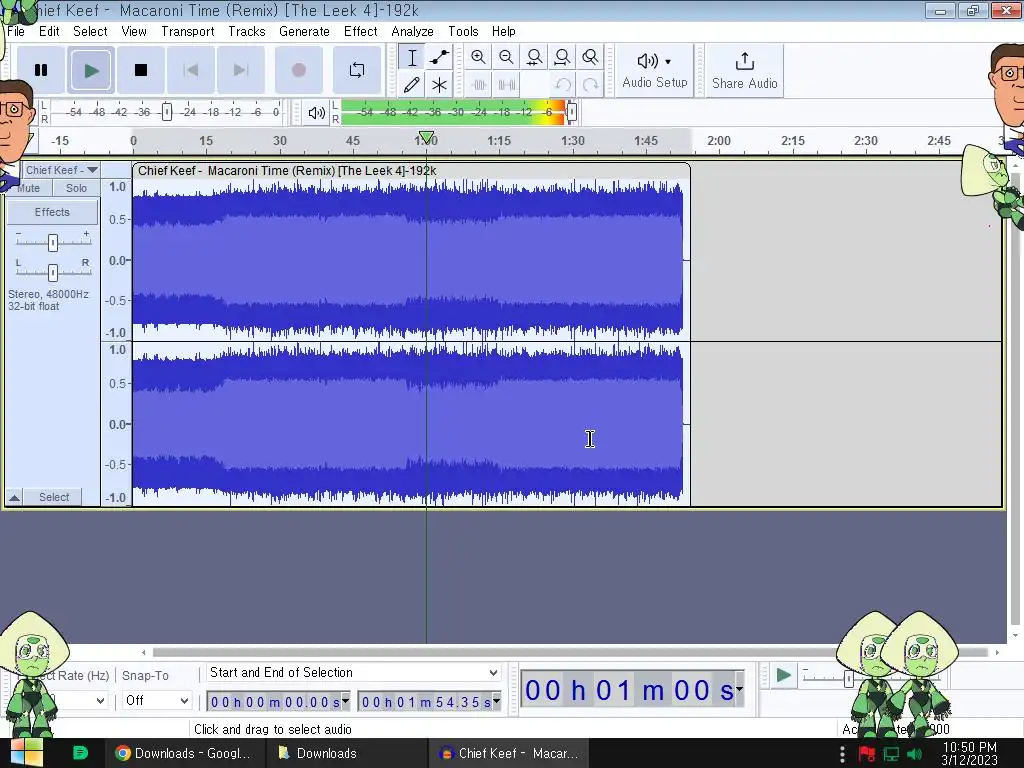
Task: Toggle Solo on the Chief Keef track
Action: coord(76,188)
